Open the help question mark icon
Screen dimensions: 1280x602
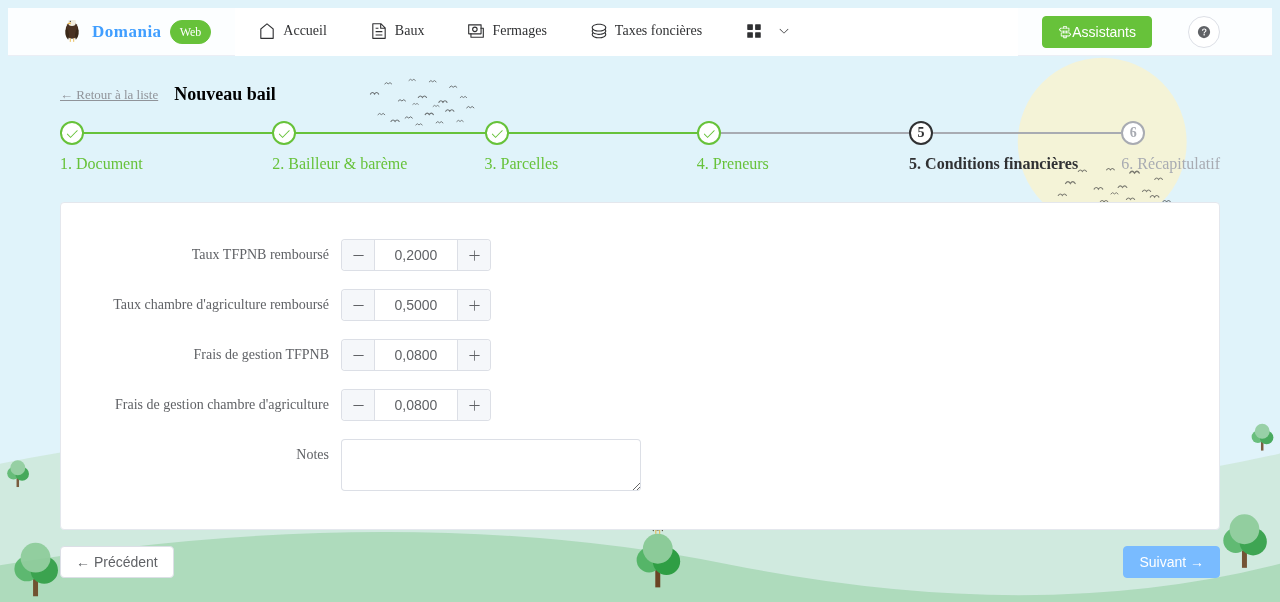(1204, 32)
